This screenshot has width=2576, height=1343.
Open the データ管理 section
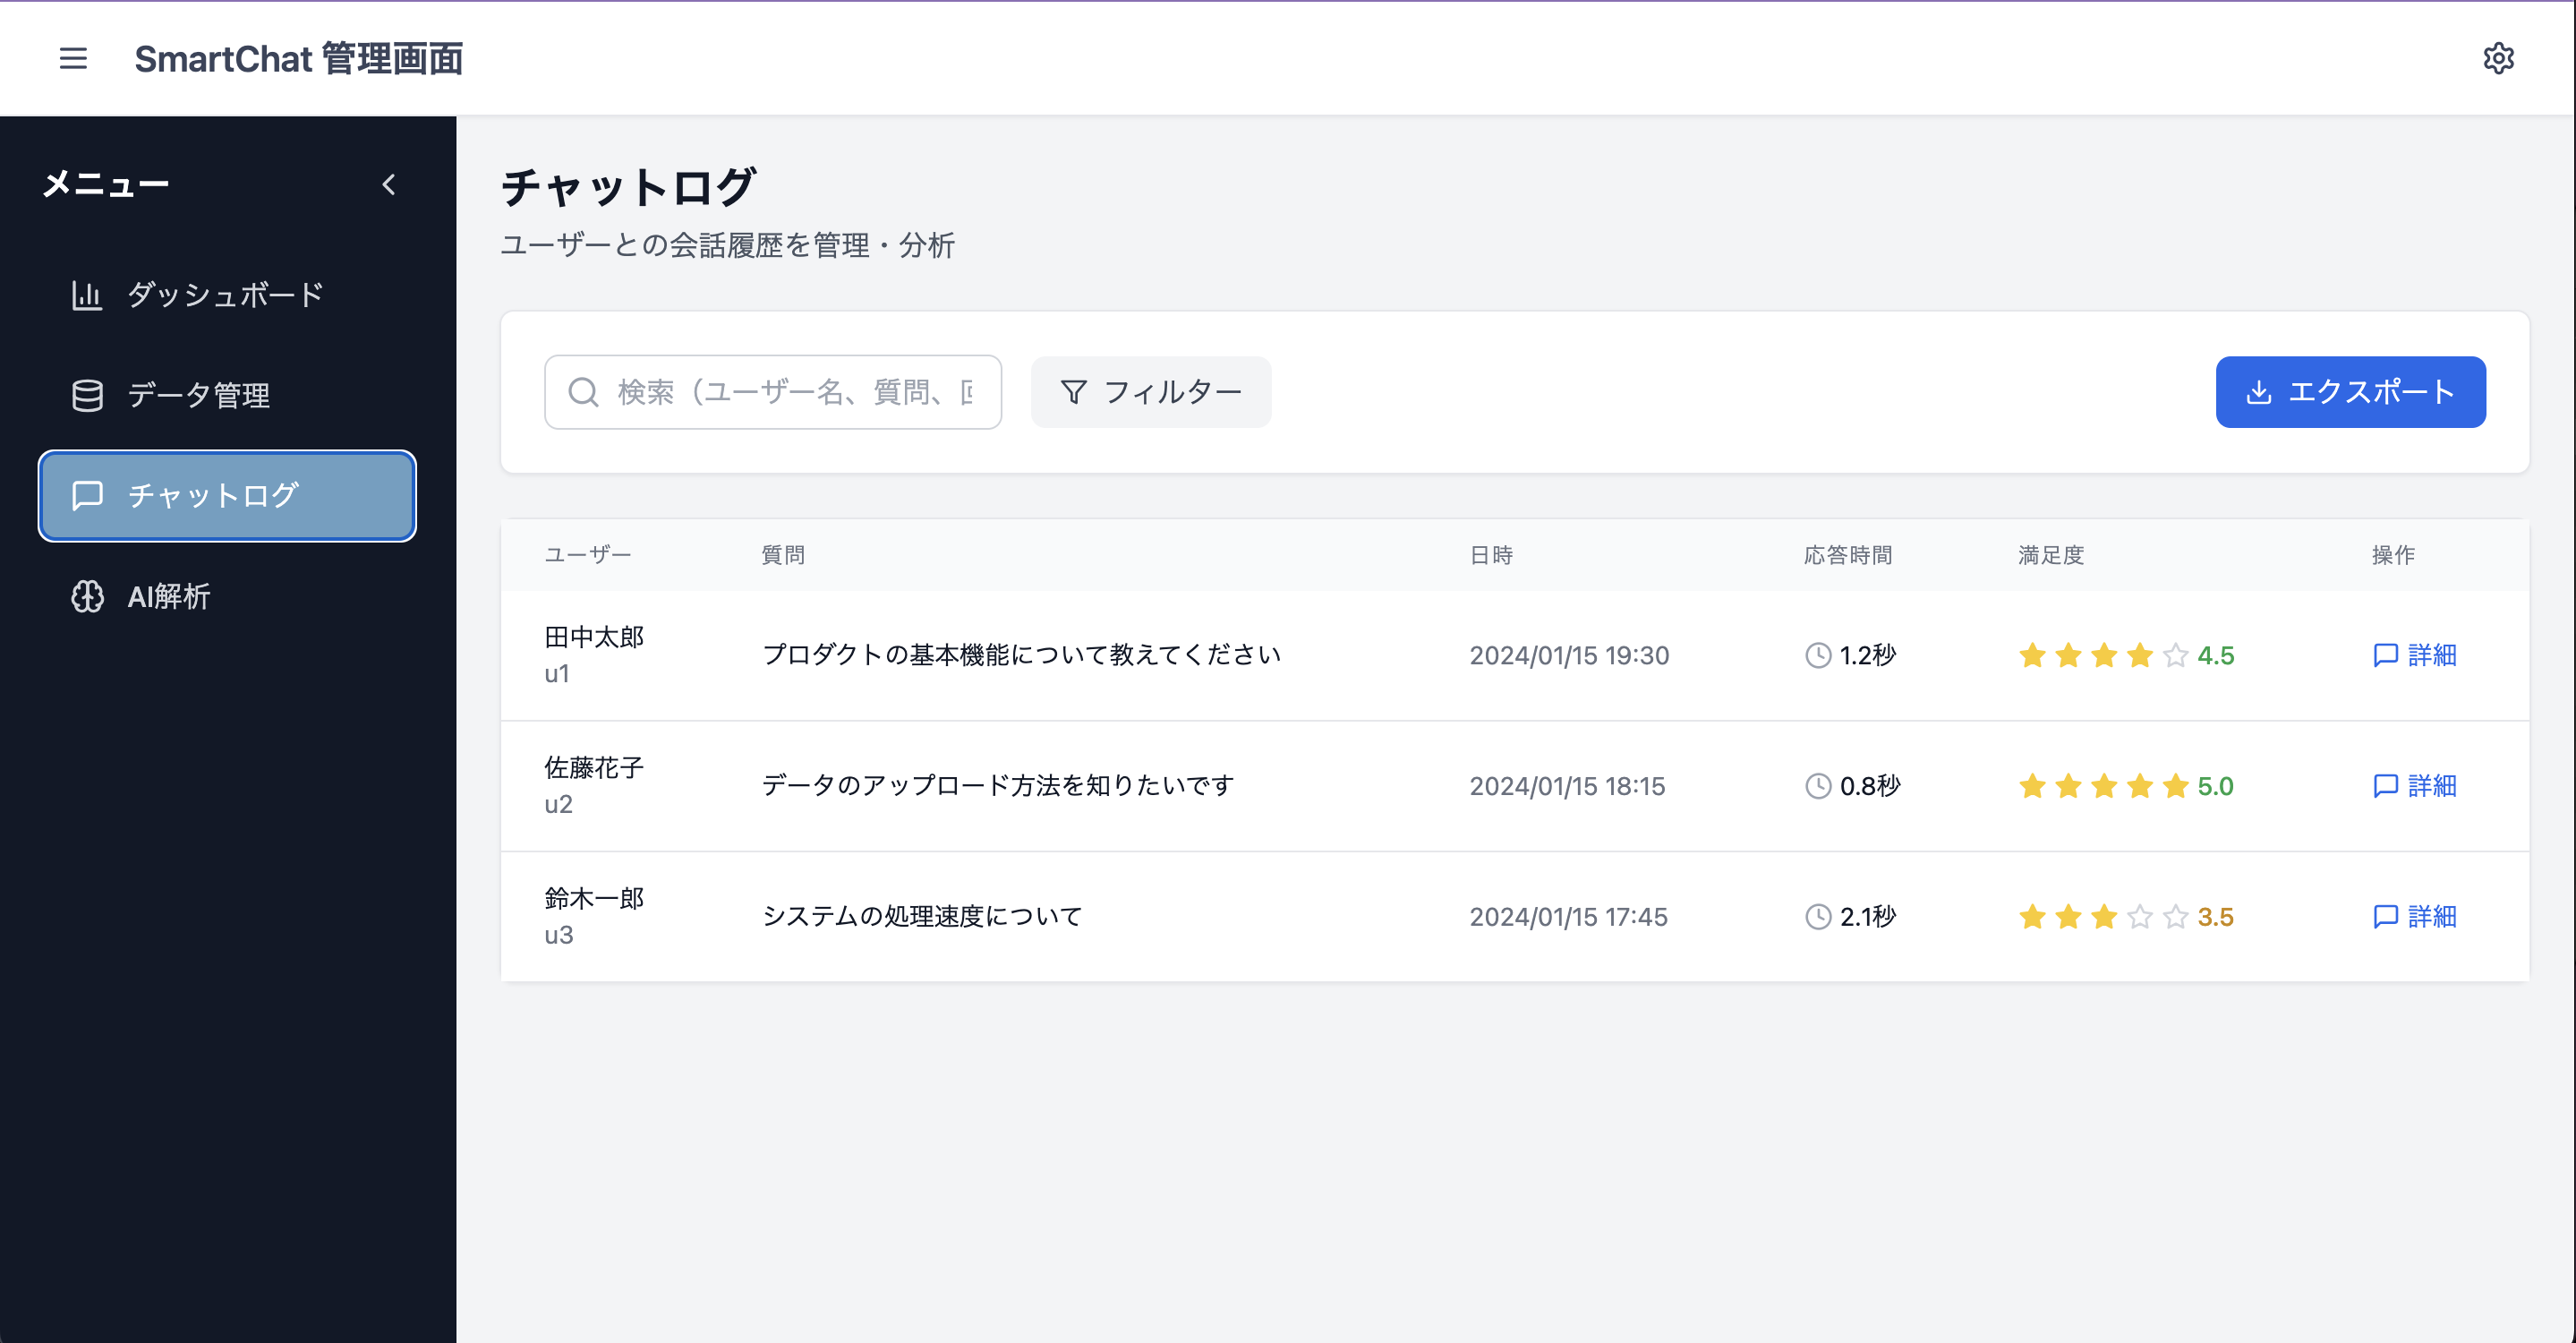coord(198,395)
